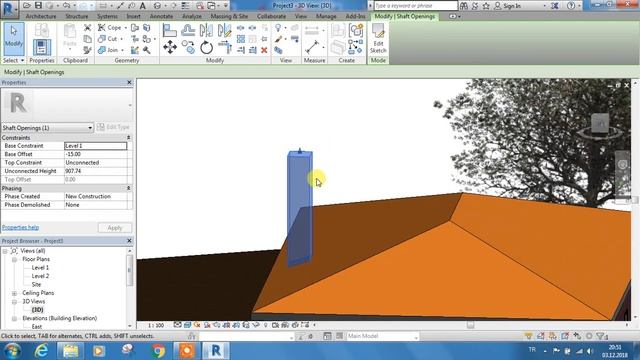Click the Match Type Properties paintbrush icon
Viewport: 640px width, 360px height.
tap(278, 39)
